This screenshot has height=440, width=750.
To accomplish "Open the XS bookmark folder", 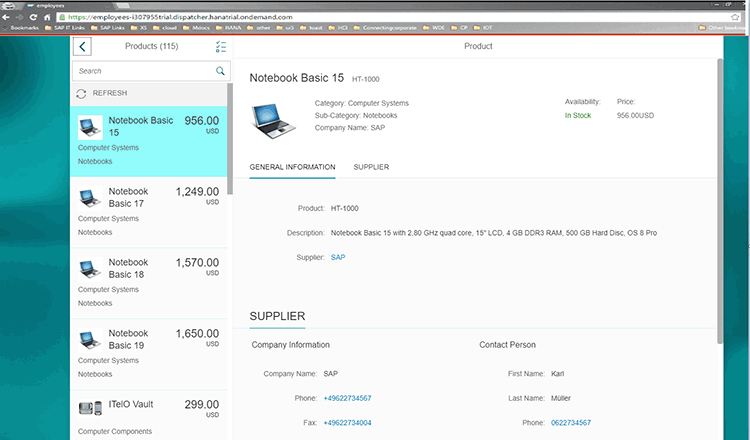I will 139,28.
